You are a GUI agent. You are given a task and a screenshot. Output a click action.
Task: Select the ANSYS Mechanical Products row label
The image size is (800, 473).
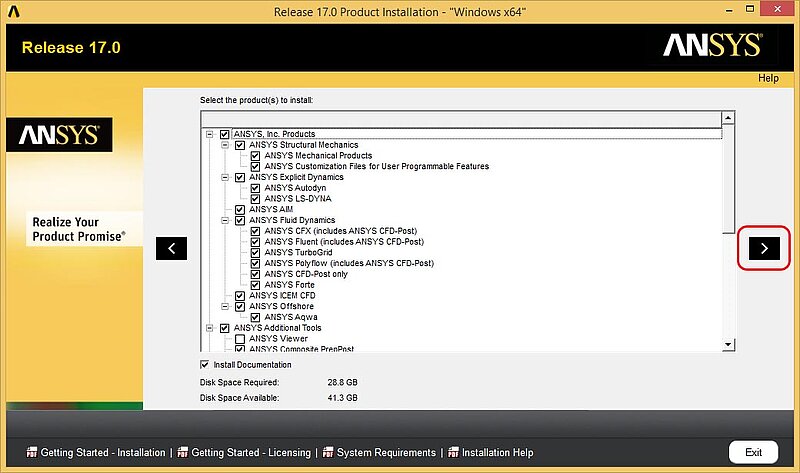318,156
